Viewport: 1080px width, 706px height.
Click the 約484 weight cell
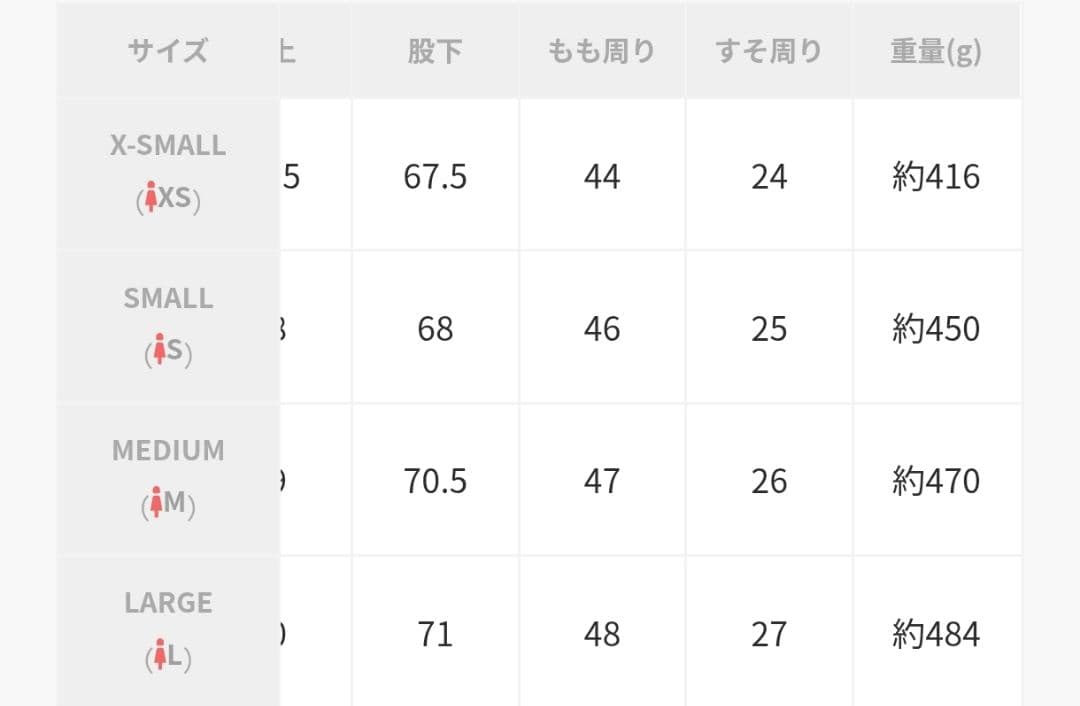click(x=936, y=634)
